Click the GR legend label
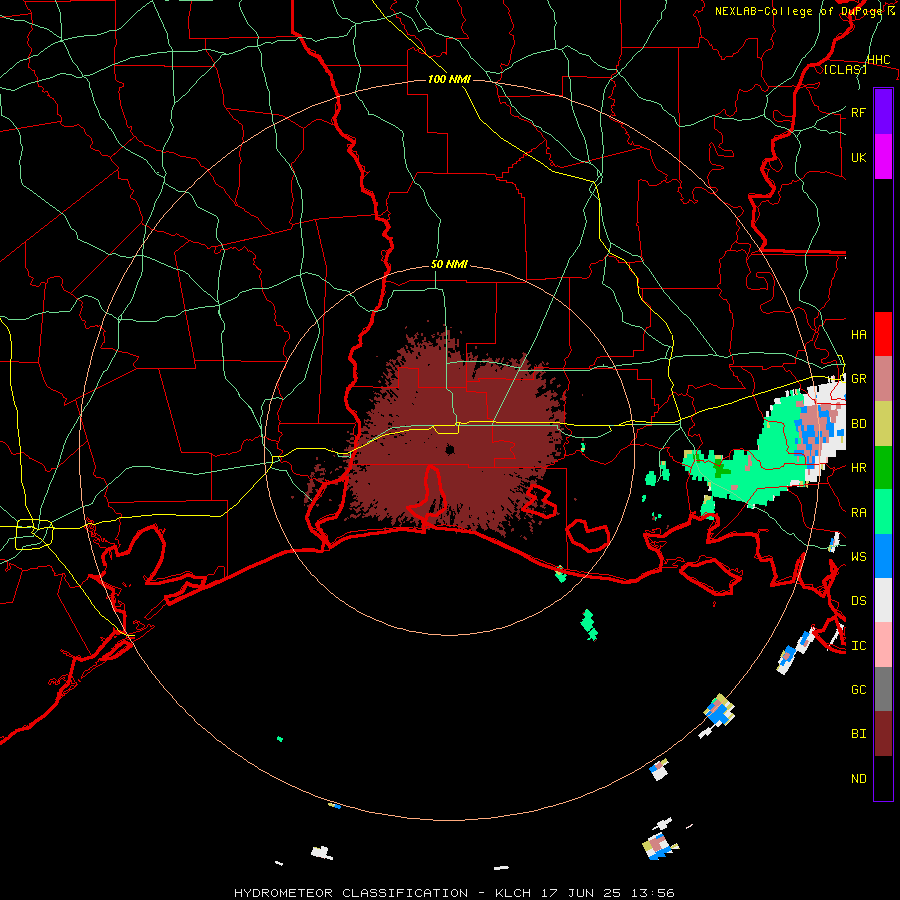 coord(858,379)
